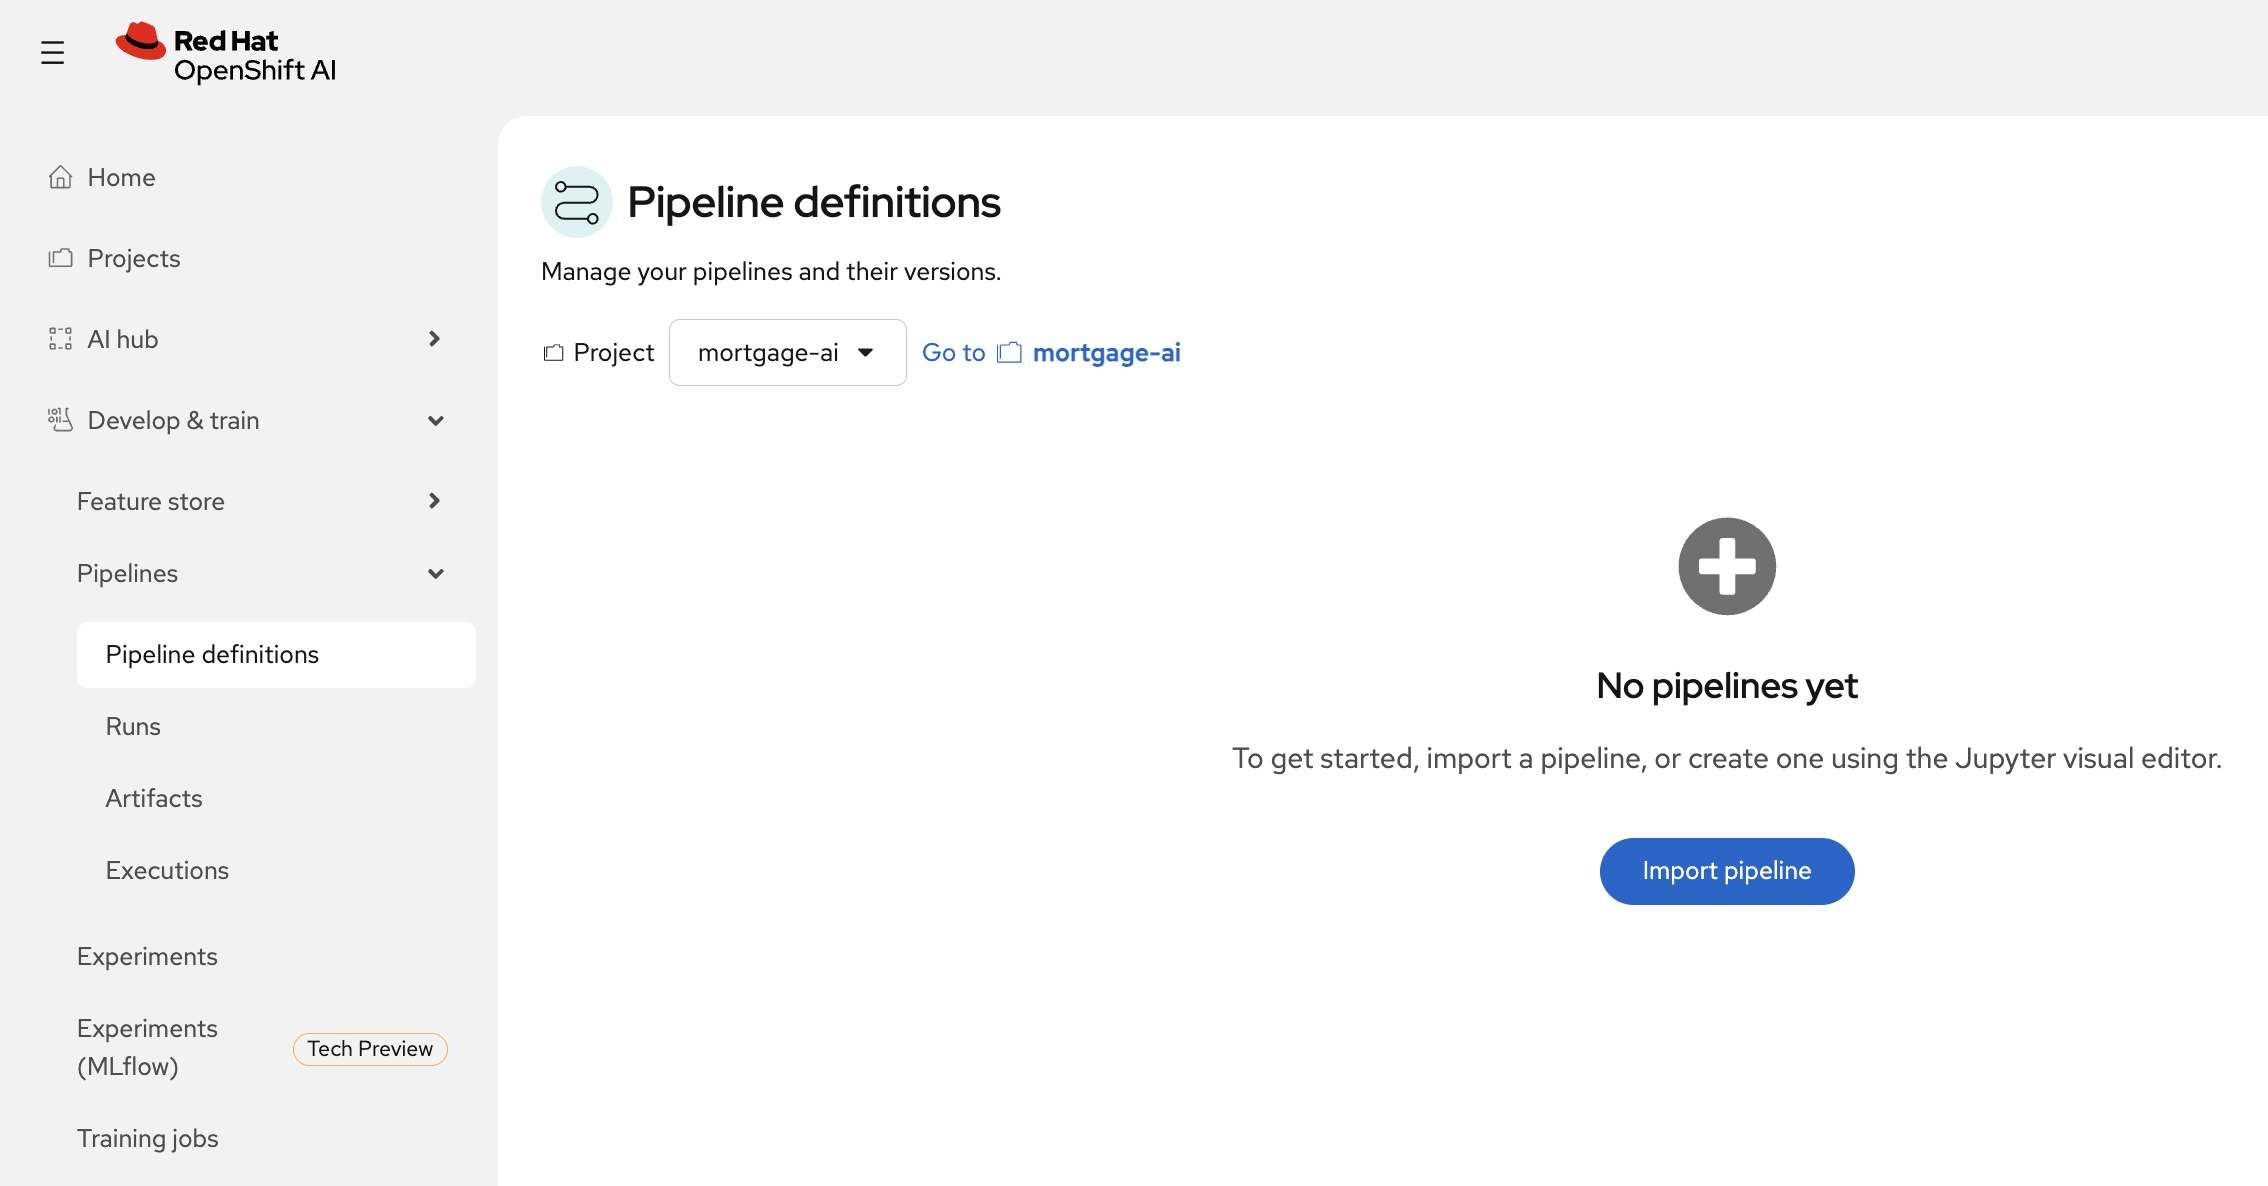The height and width of the screenshot is (1186, 2268).
Task: Navigate to Artifacts page
Action: click(154, 798)
